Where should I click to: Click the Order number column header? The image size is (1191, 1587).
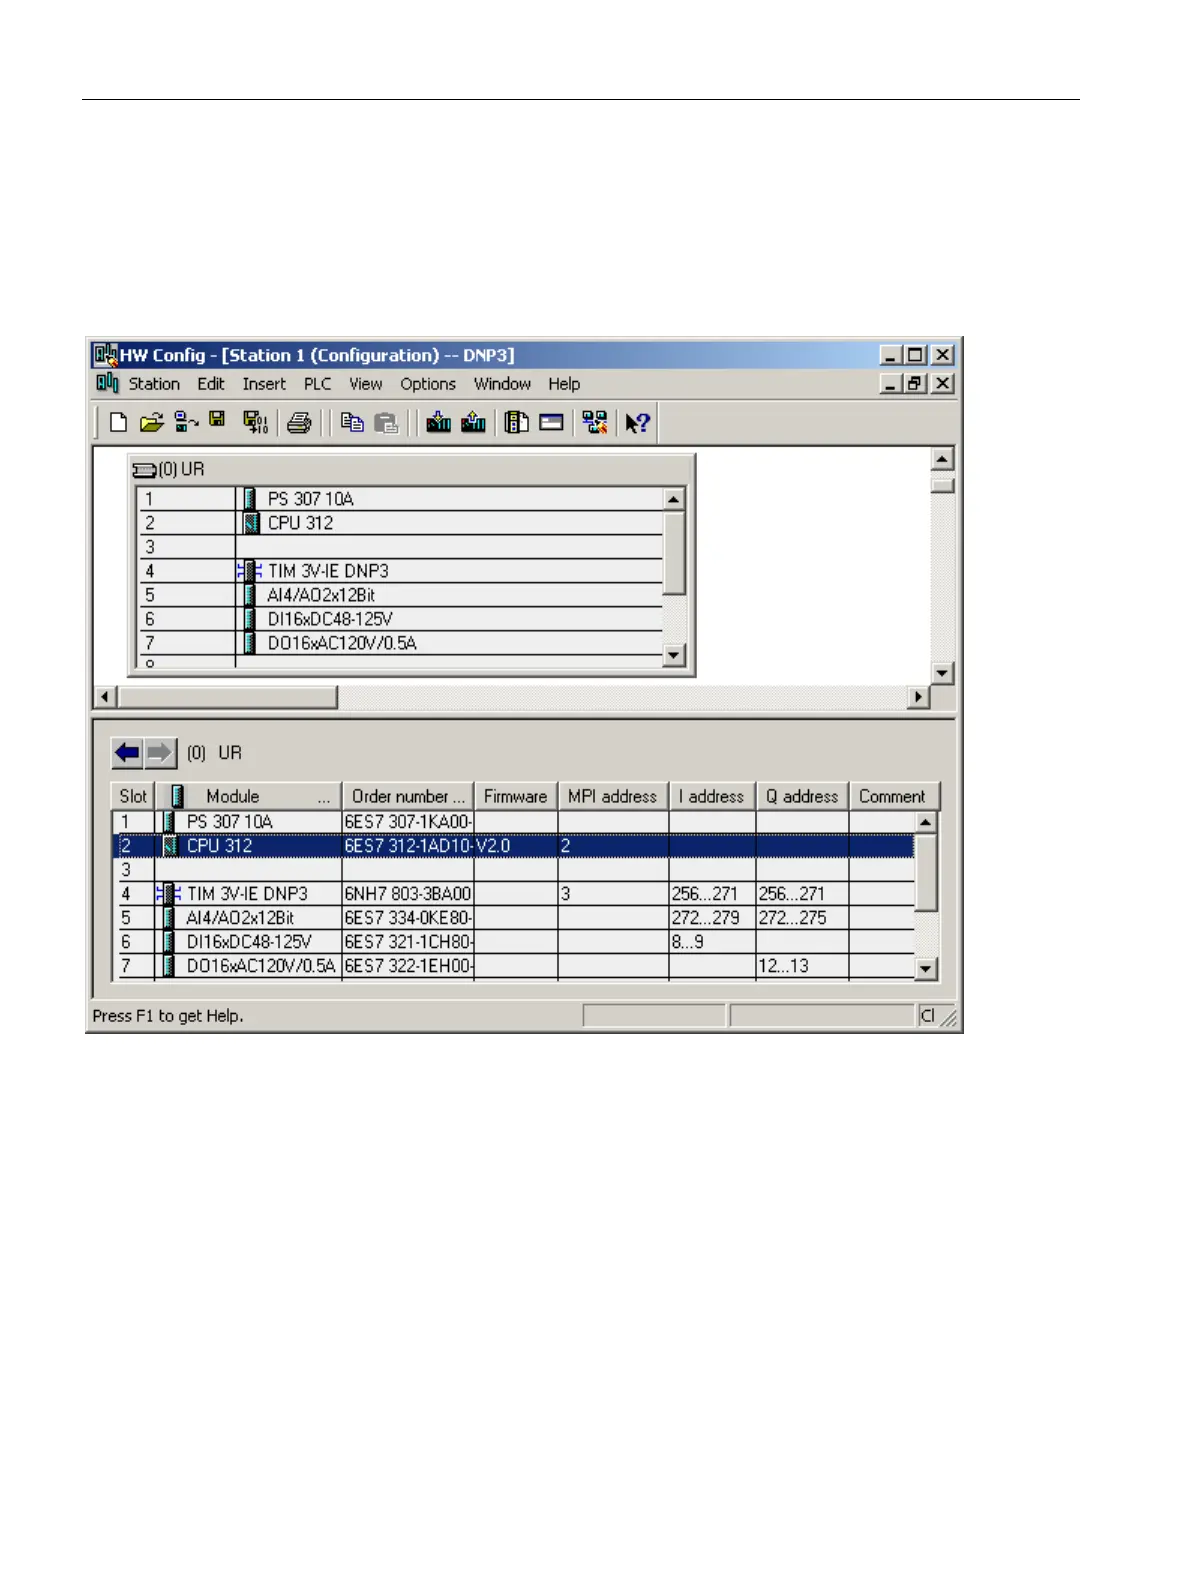point(408,796)
